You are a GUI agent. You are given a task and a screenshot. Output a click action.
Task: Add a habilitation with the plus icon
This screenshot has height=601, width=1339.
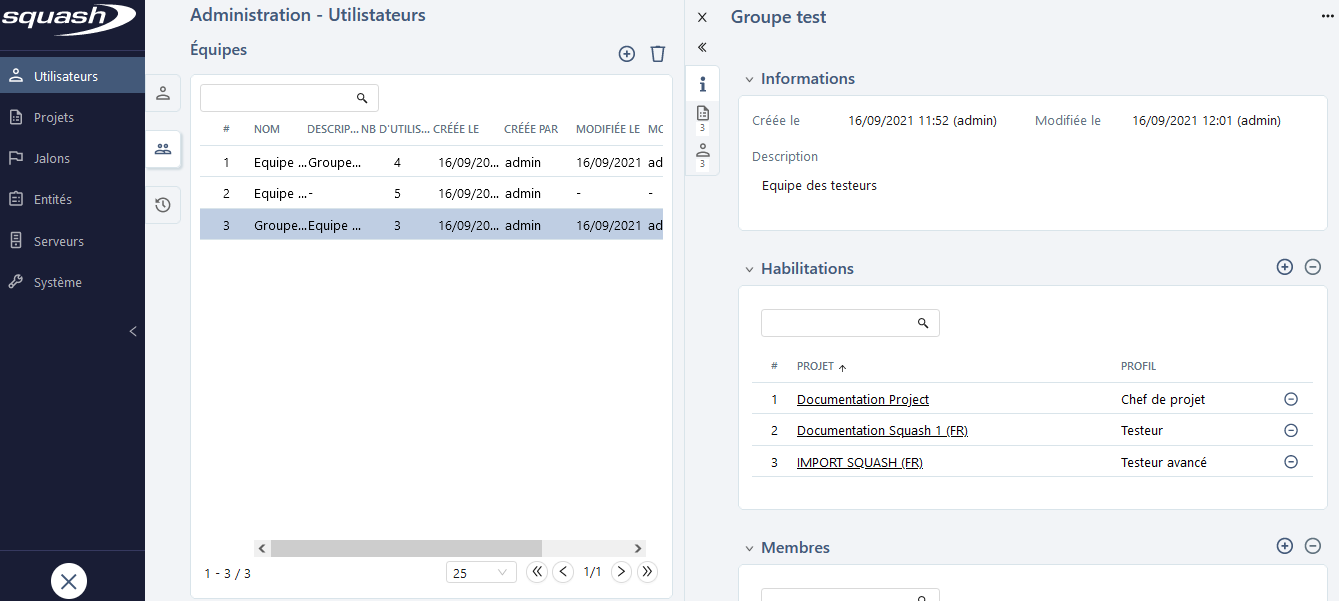(1284, 267)
